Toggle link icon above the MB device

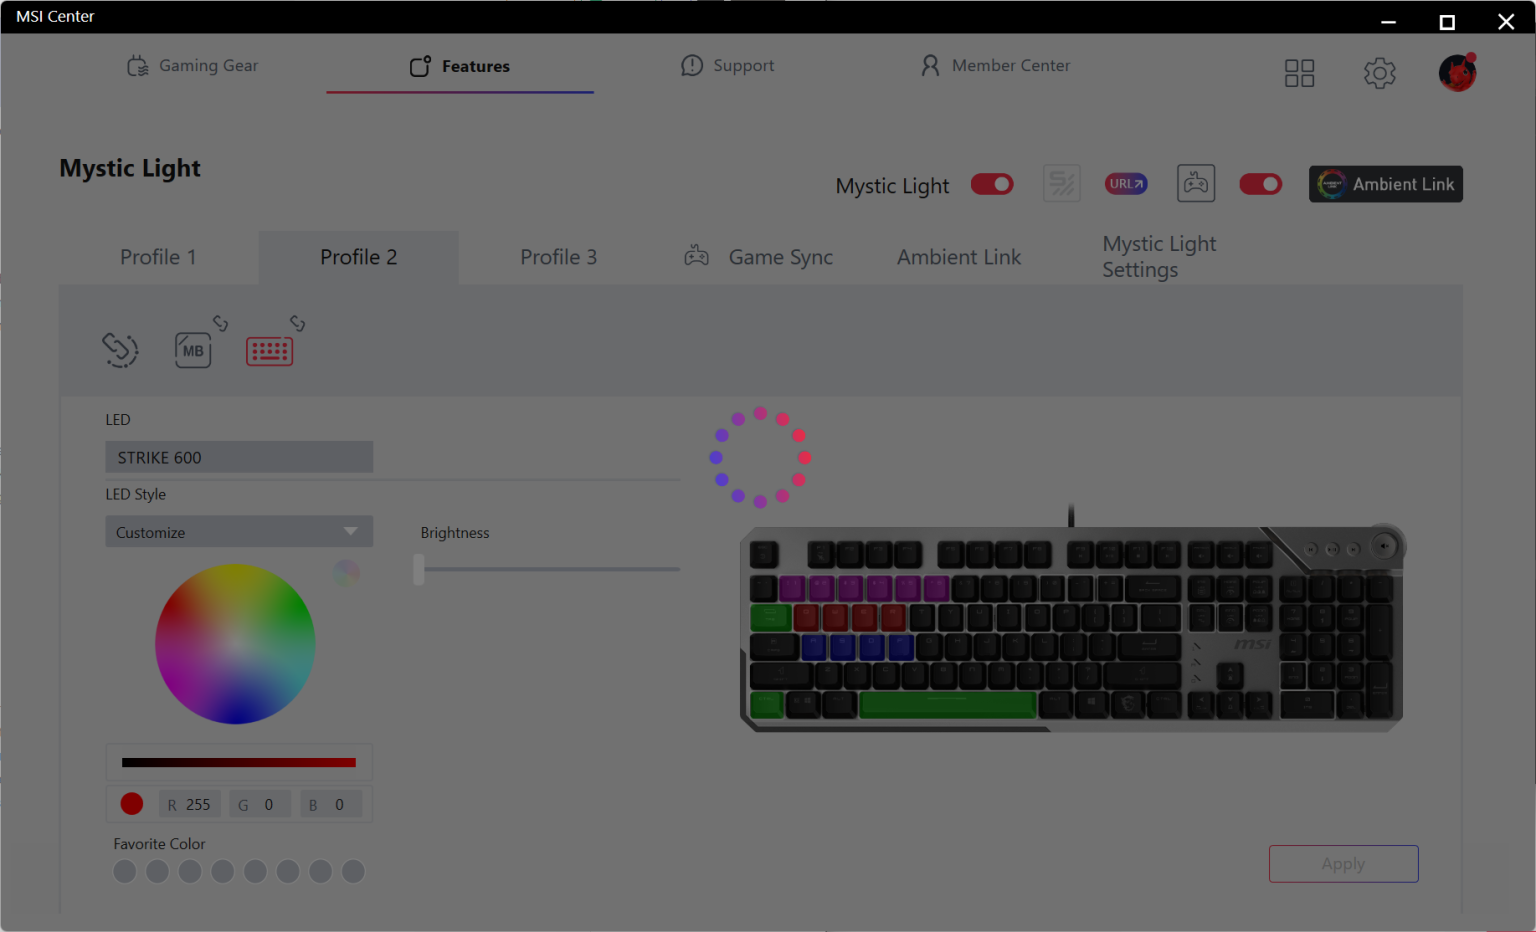click(220, 323)
